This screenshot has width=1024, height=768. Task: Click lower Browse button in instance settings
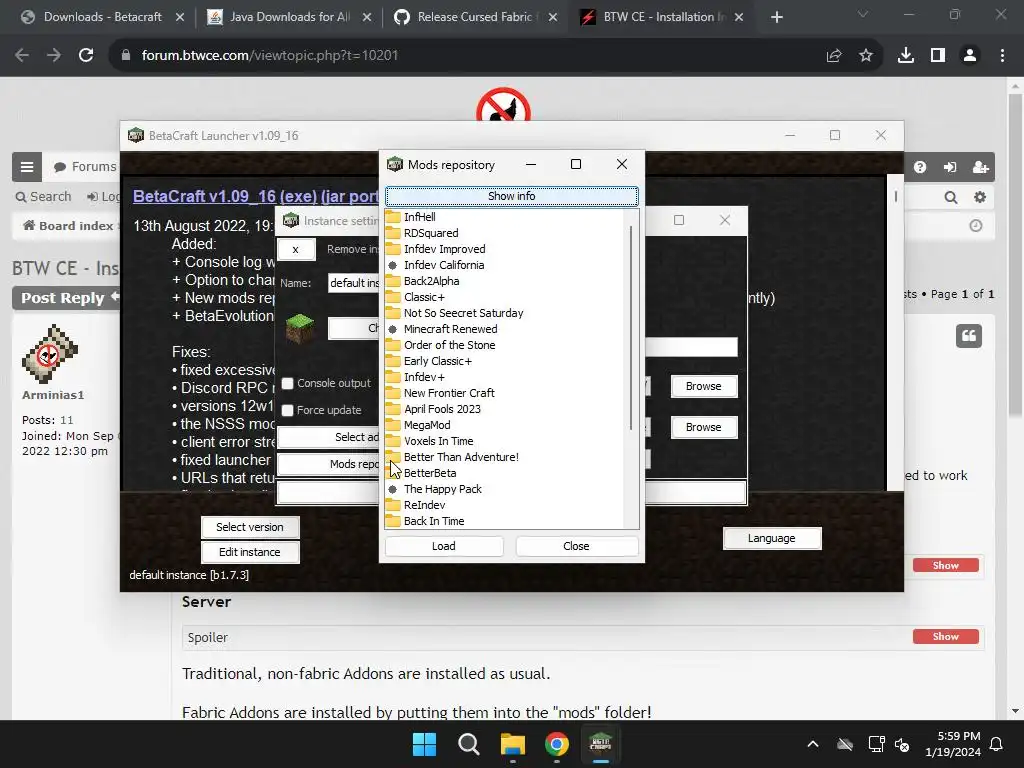point(703,427)
